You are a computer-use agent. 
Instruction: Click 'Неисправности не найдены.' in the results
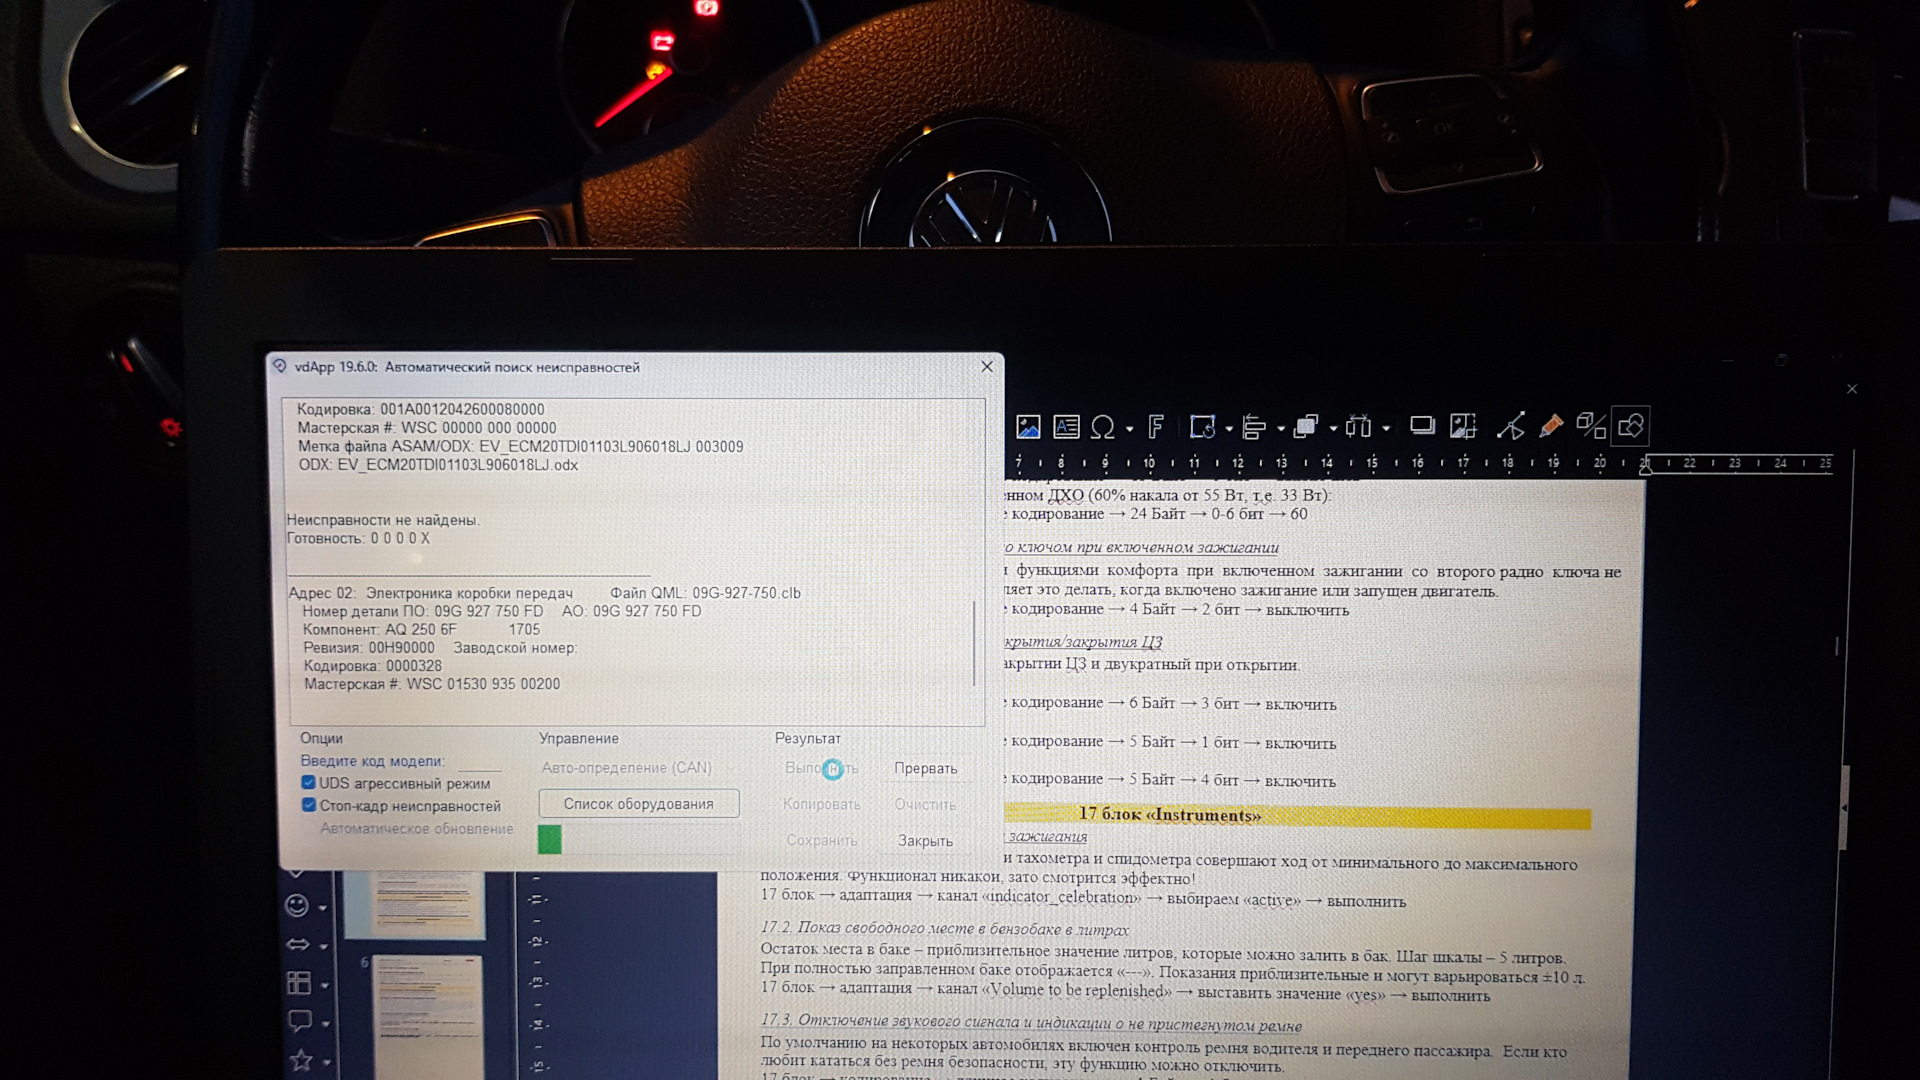383,520
